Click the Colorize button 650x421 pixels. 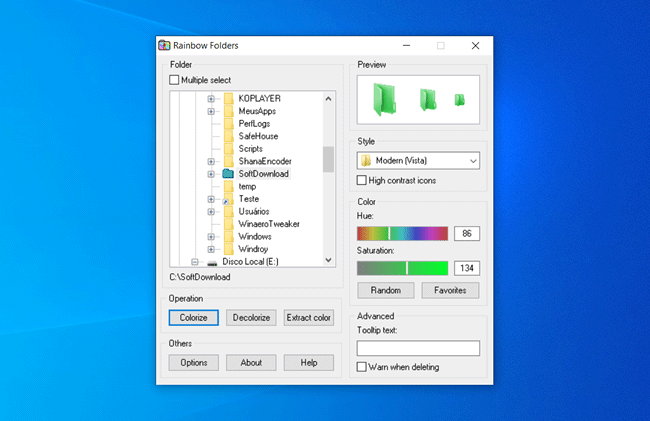(x=194, y=318)
